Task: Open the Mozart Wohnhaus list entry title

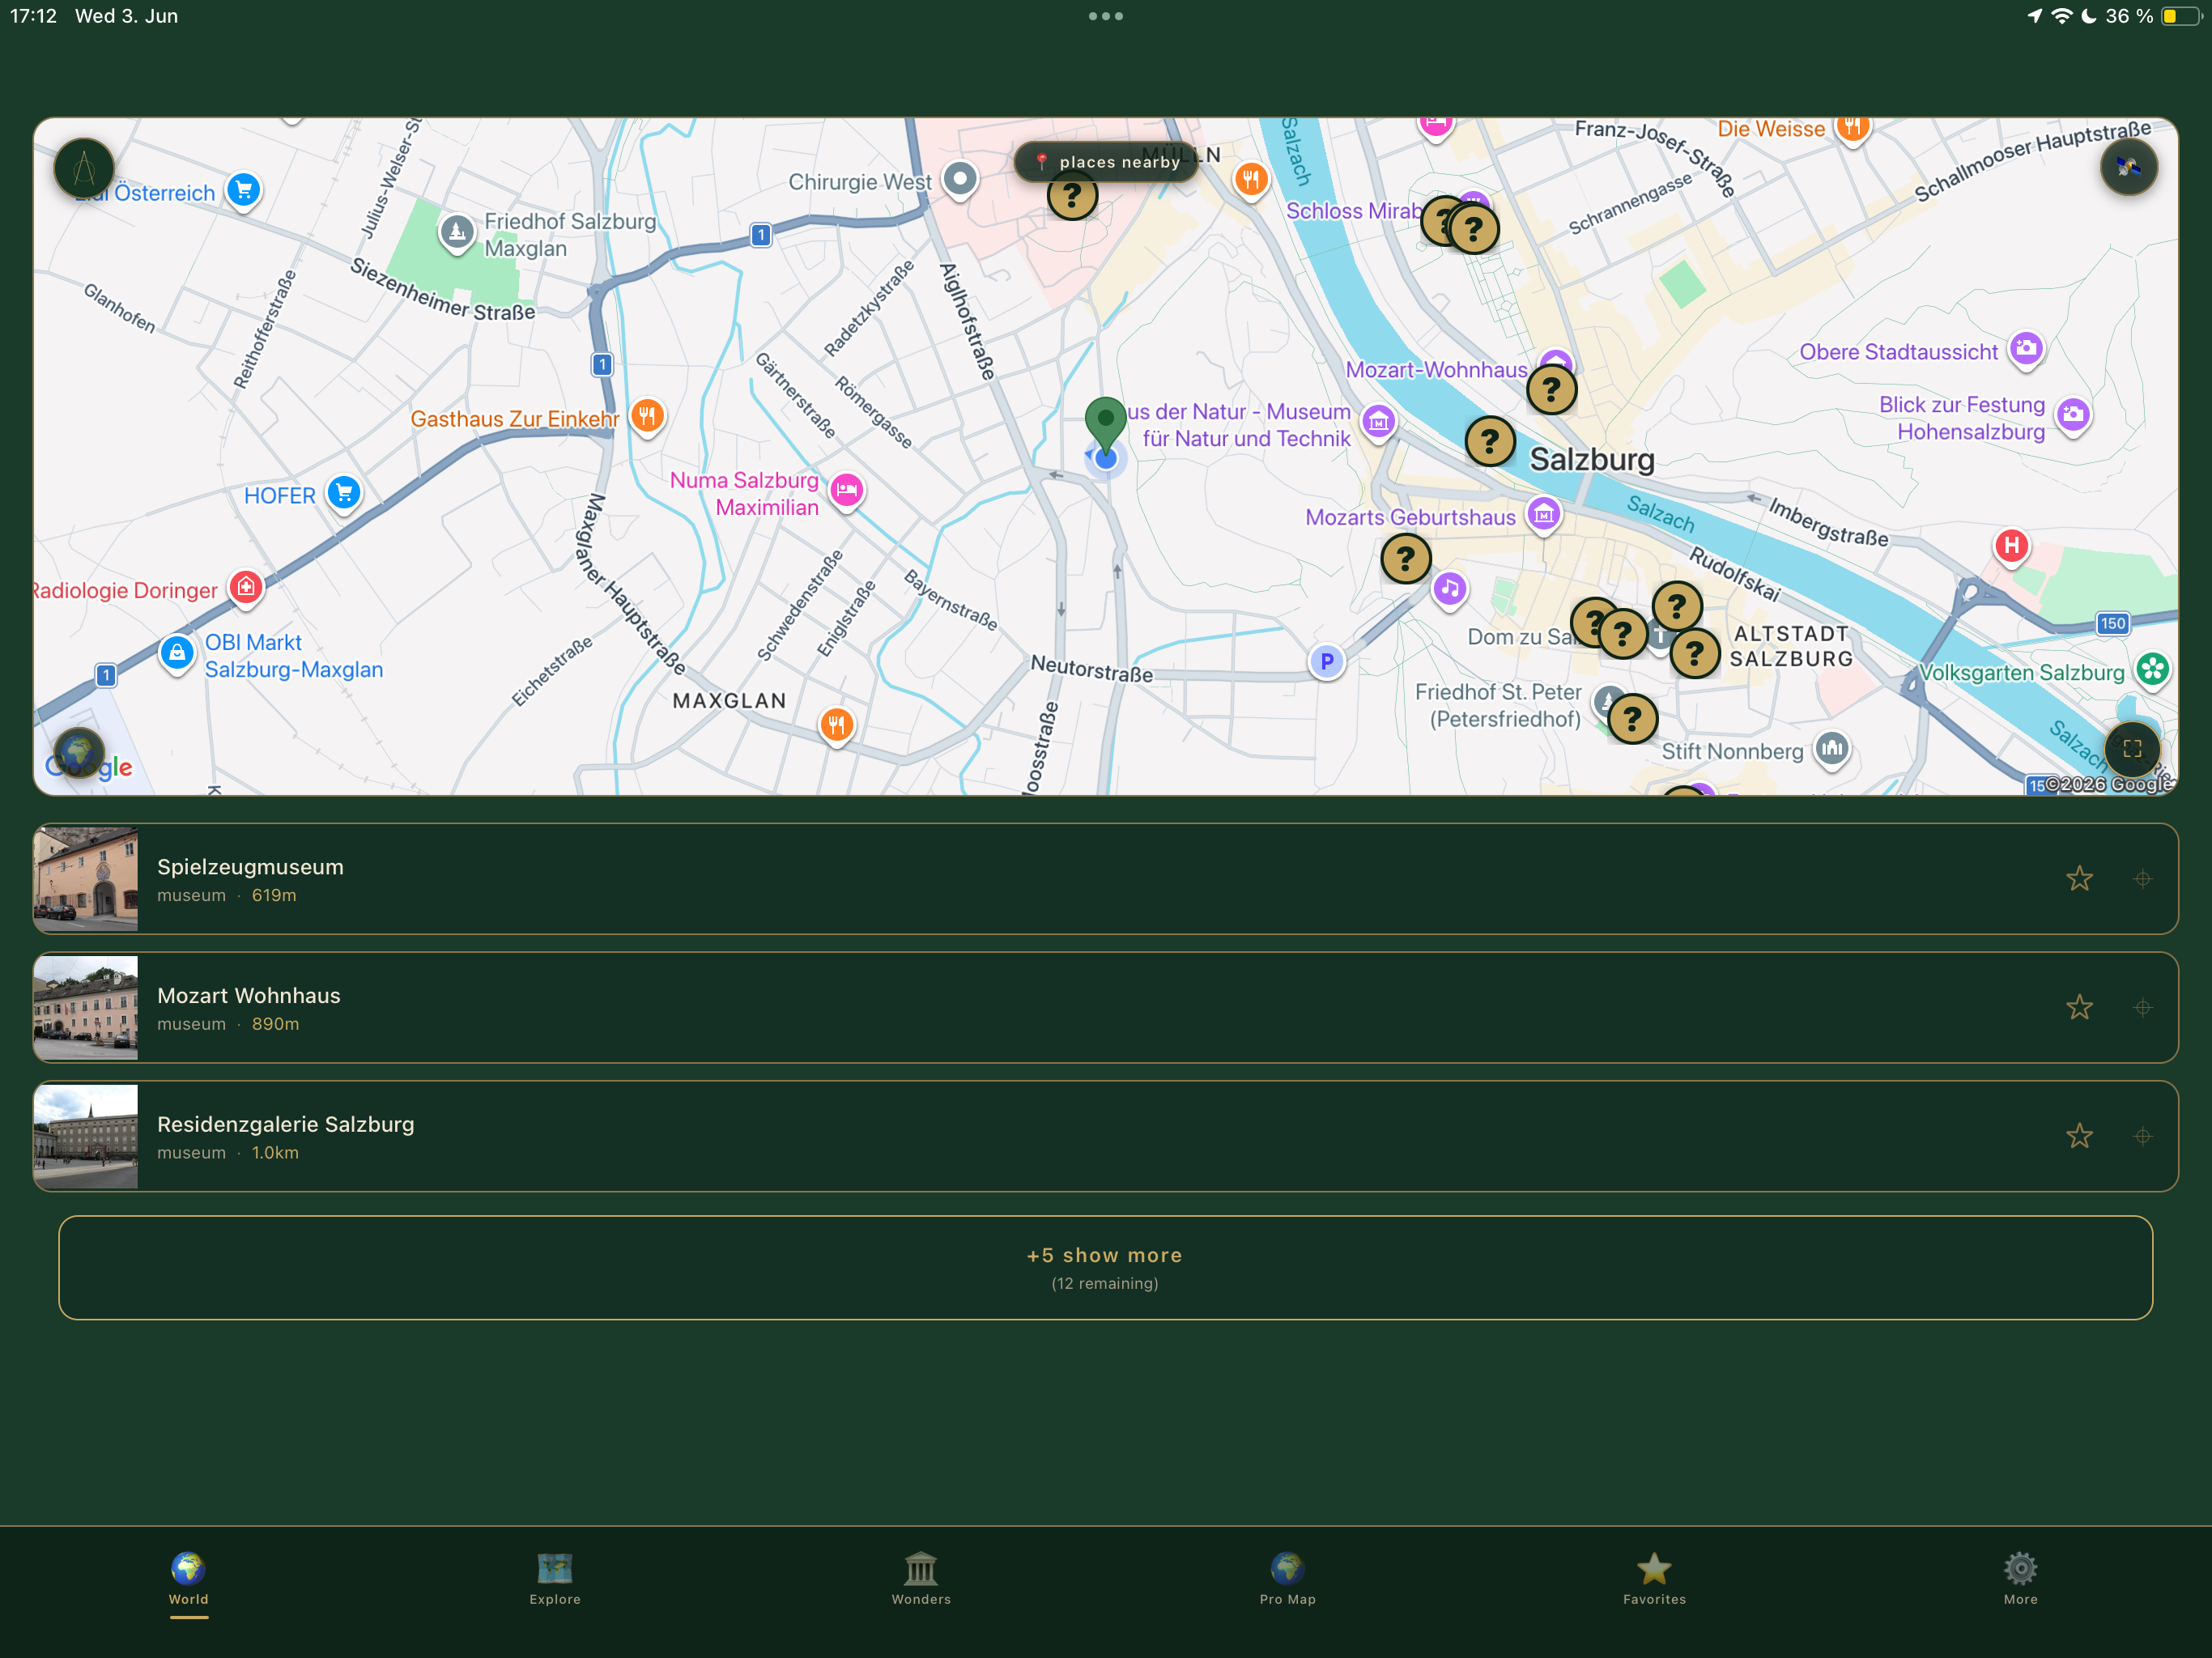Action: [x=249, y=996]
